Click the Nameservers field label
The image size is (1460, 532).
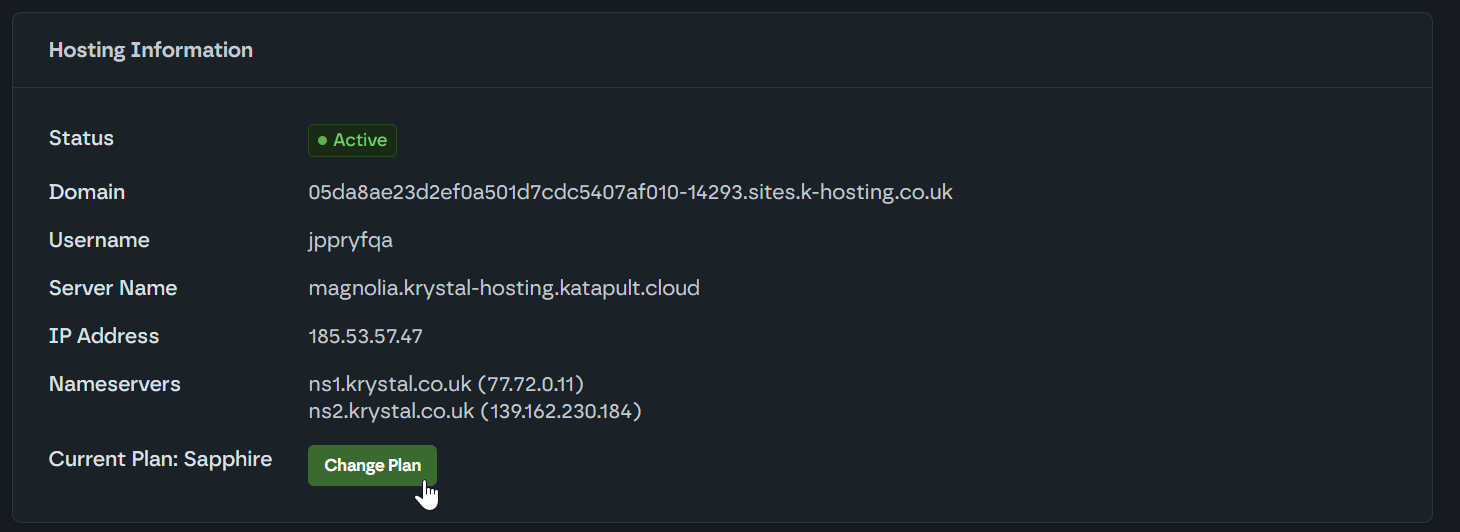(115, 384)
